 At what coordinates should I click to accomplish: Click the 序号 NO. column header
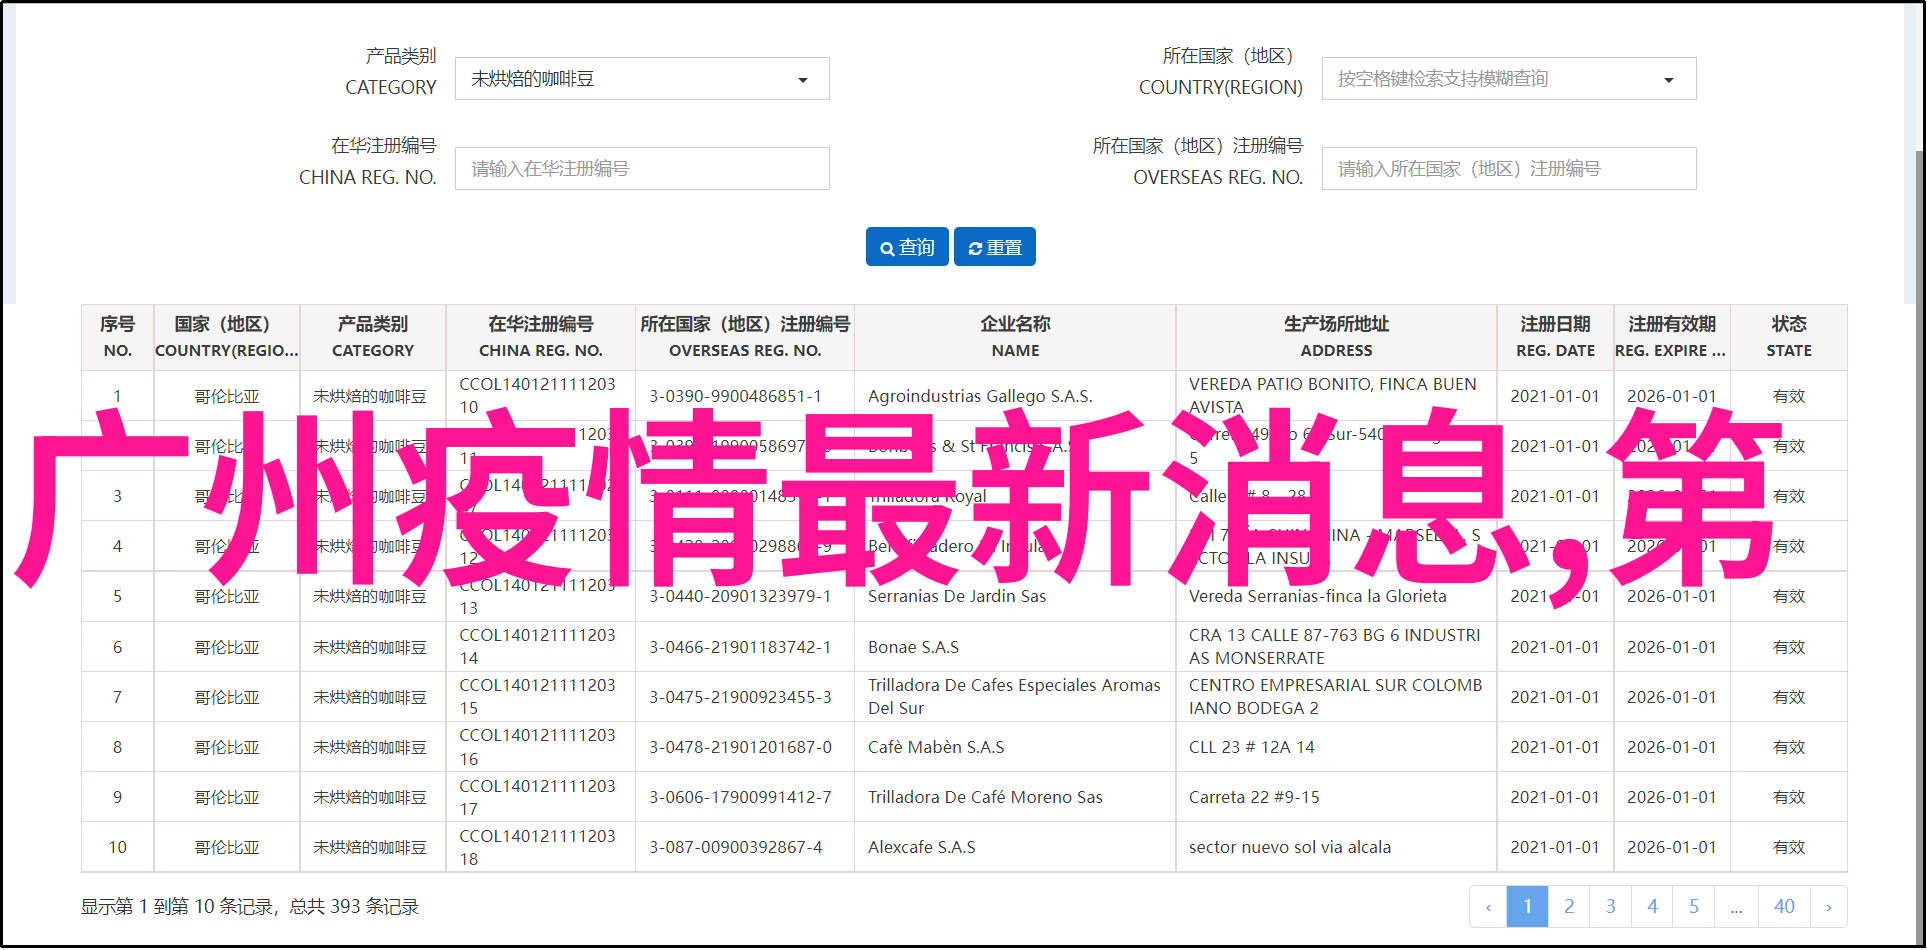coord(118,337)
